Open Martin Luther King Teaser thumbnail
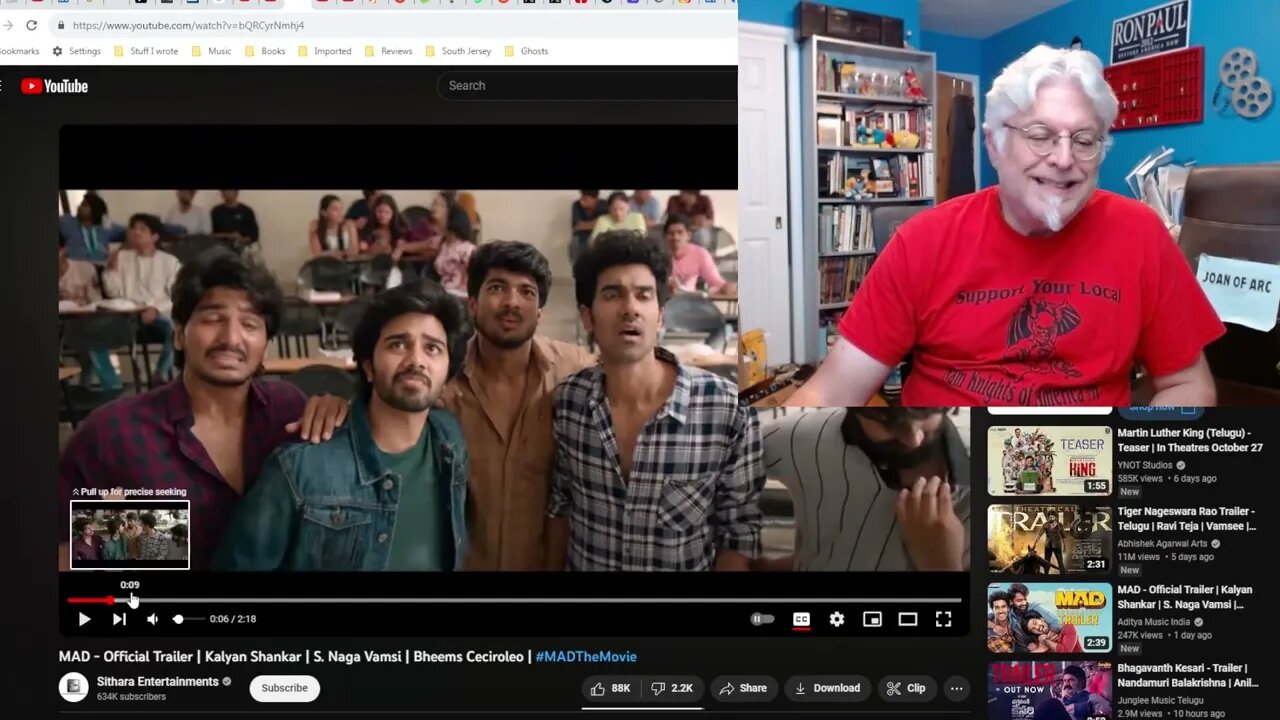Screen dimensions: 1280x720 (1050, 461)
